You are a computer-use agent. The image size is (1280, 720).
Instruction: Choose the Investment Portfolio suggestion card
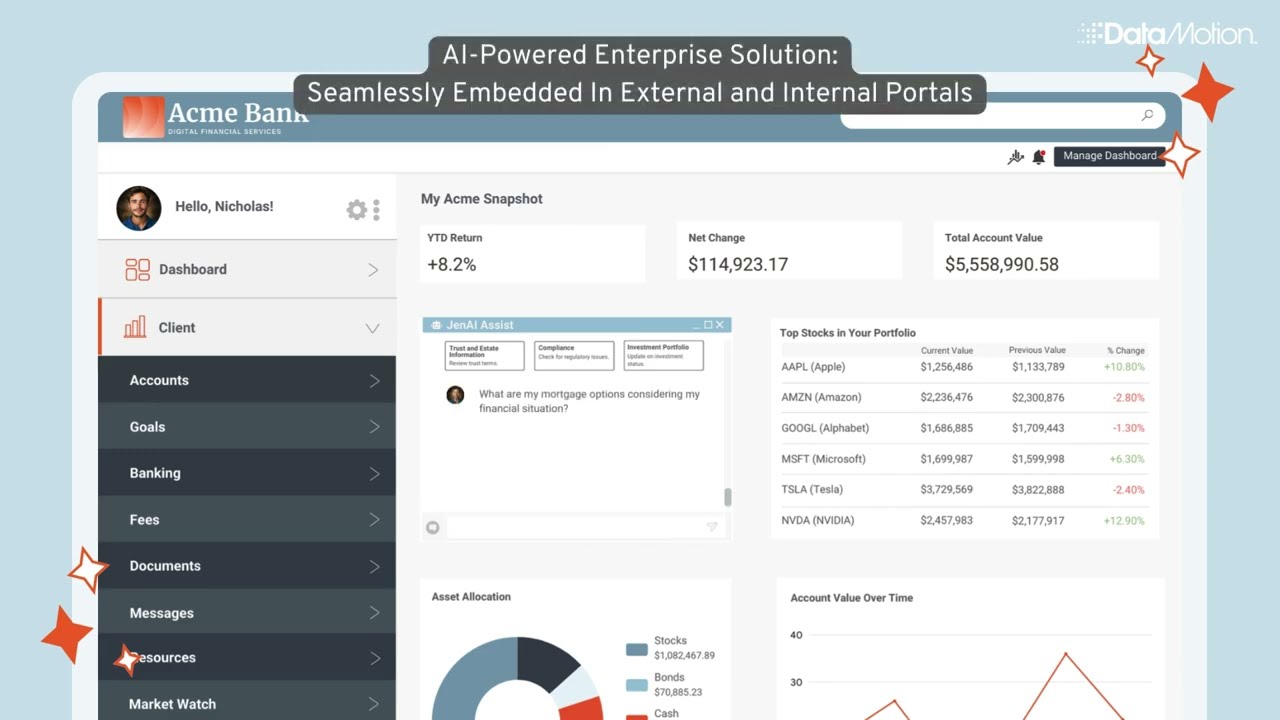tap(663, 355)
